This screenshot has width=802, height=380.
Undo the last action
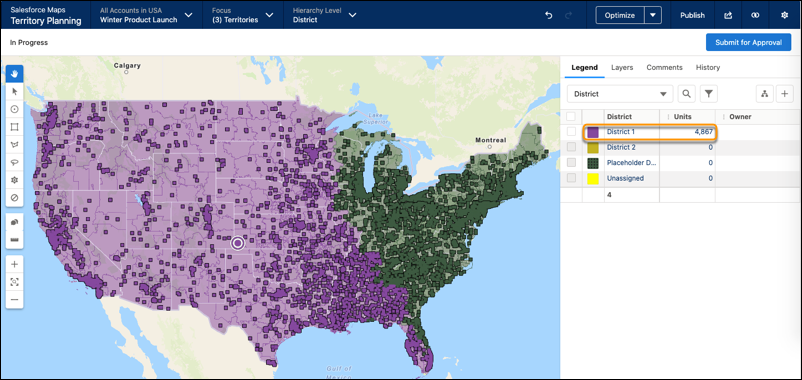click(x=549, y=15)
